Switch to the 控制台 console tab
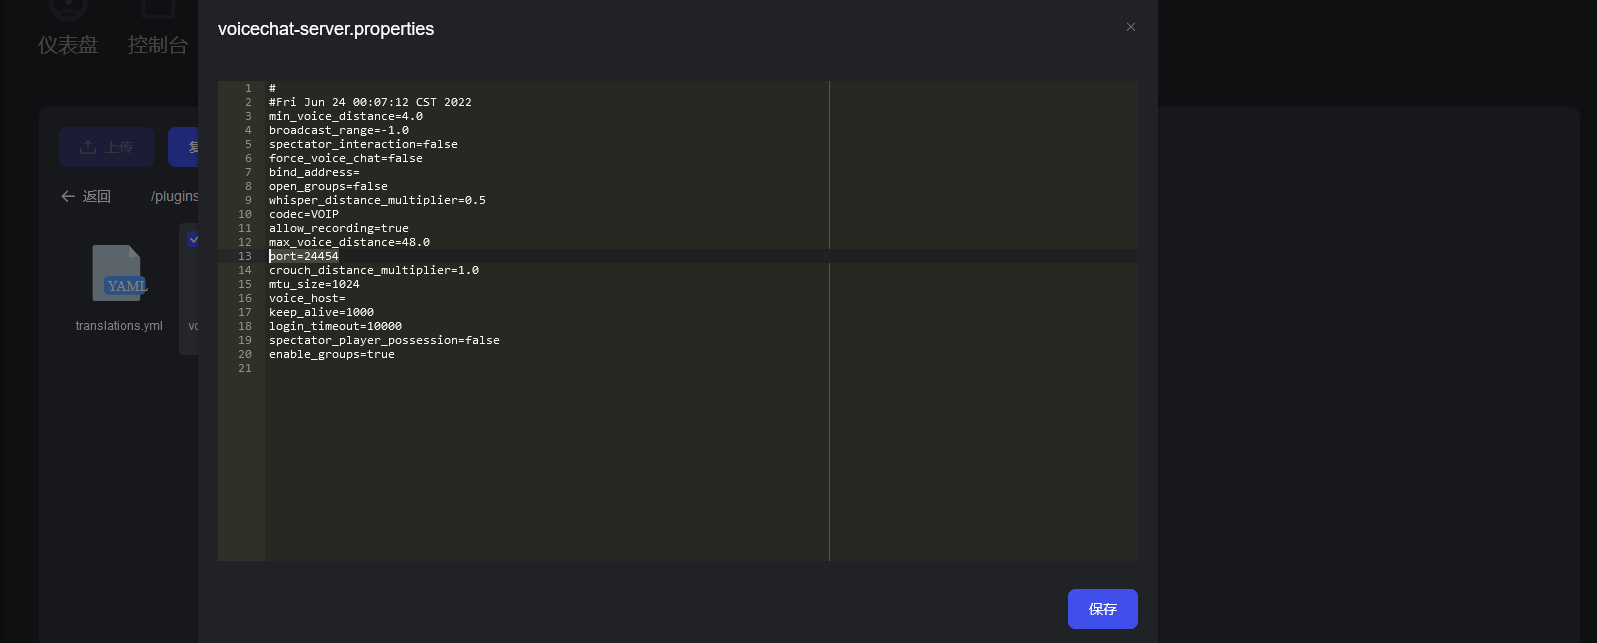This screenshot has height=643, width=1597. point(158,44)
